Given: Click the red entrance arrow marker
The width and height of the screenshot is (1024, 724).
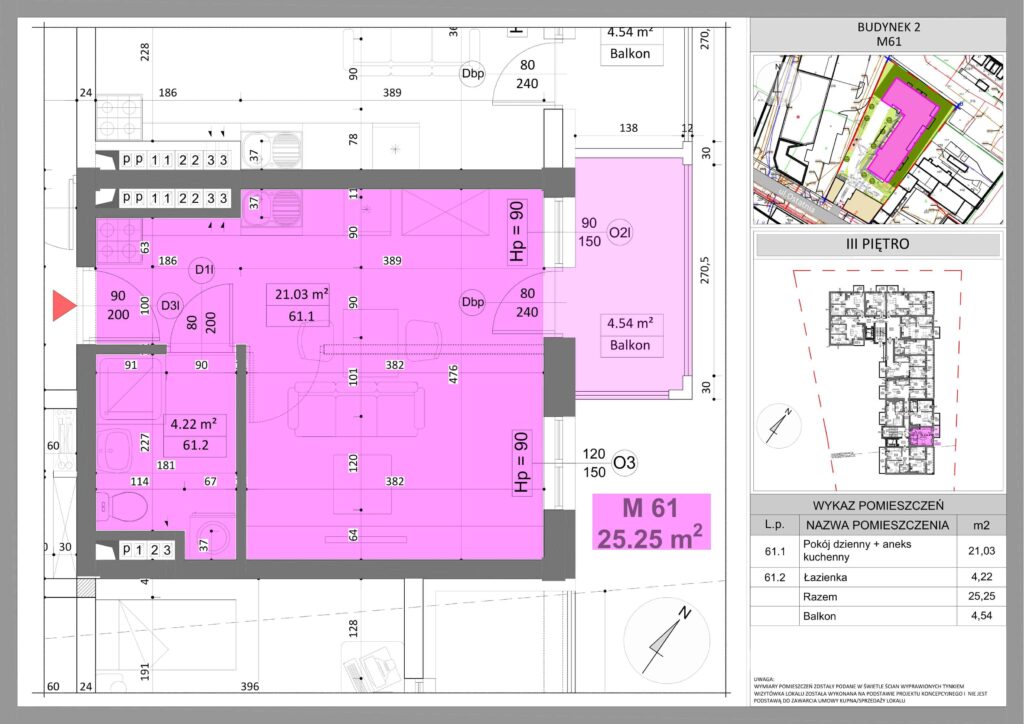Looking at the screenshot, I should 65,305.
